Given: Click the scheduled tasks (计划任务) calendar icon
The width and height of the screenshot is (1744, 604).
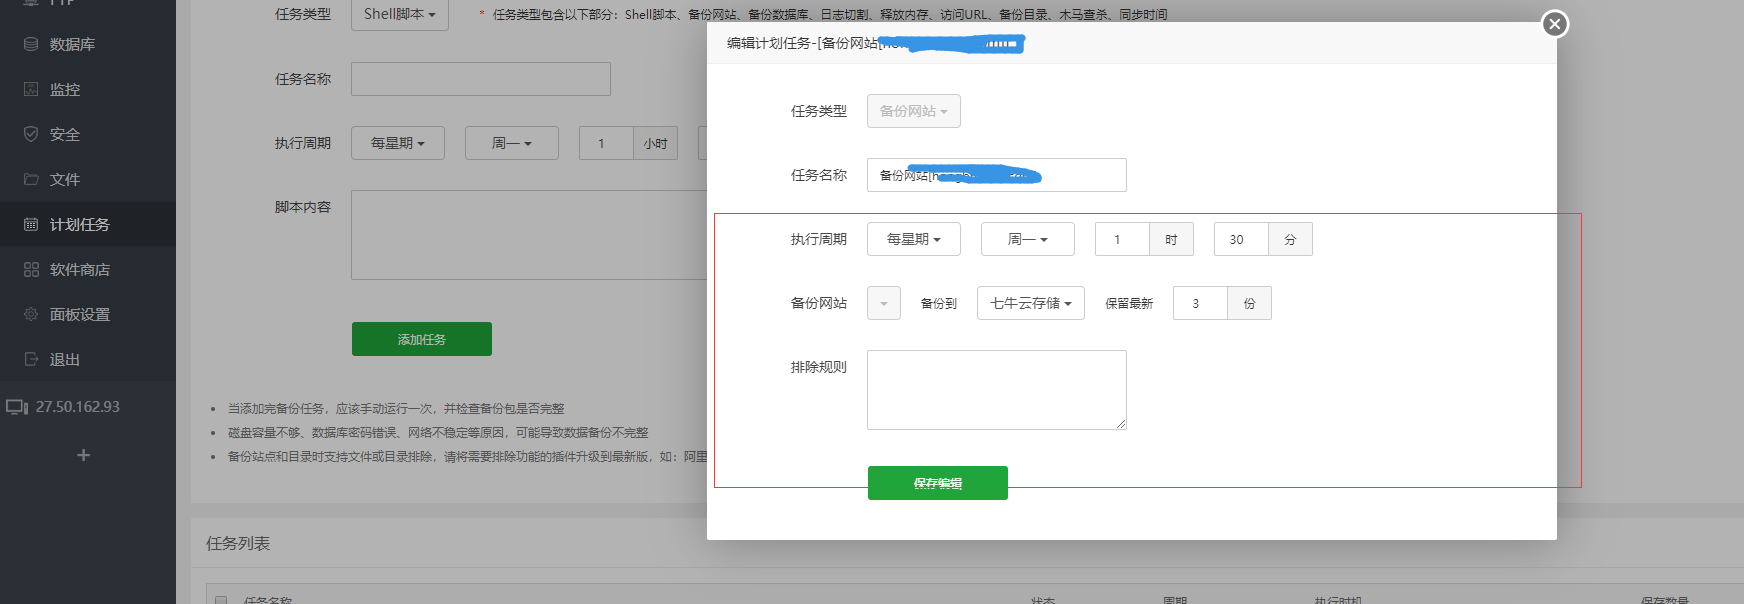Looking at the screenshot, I should point(31,224).
